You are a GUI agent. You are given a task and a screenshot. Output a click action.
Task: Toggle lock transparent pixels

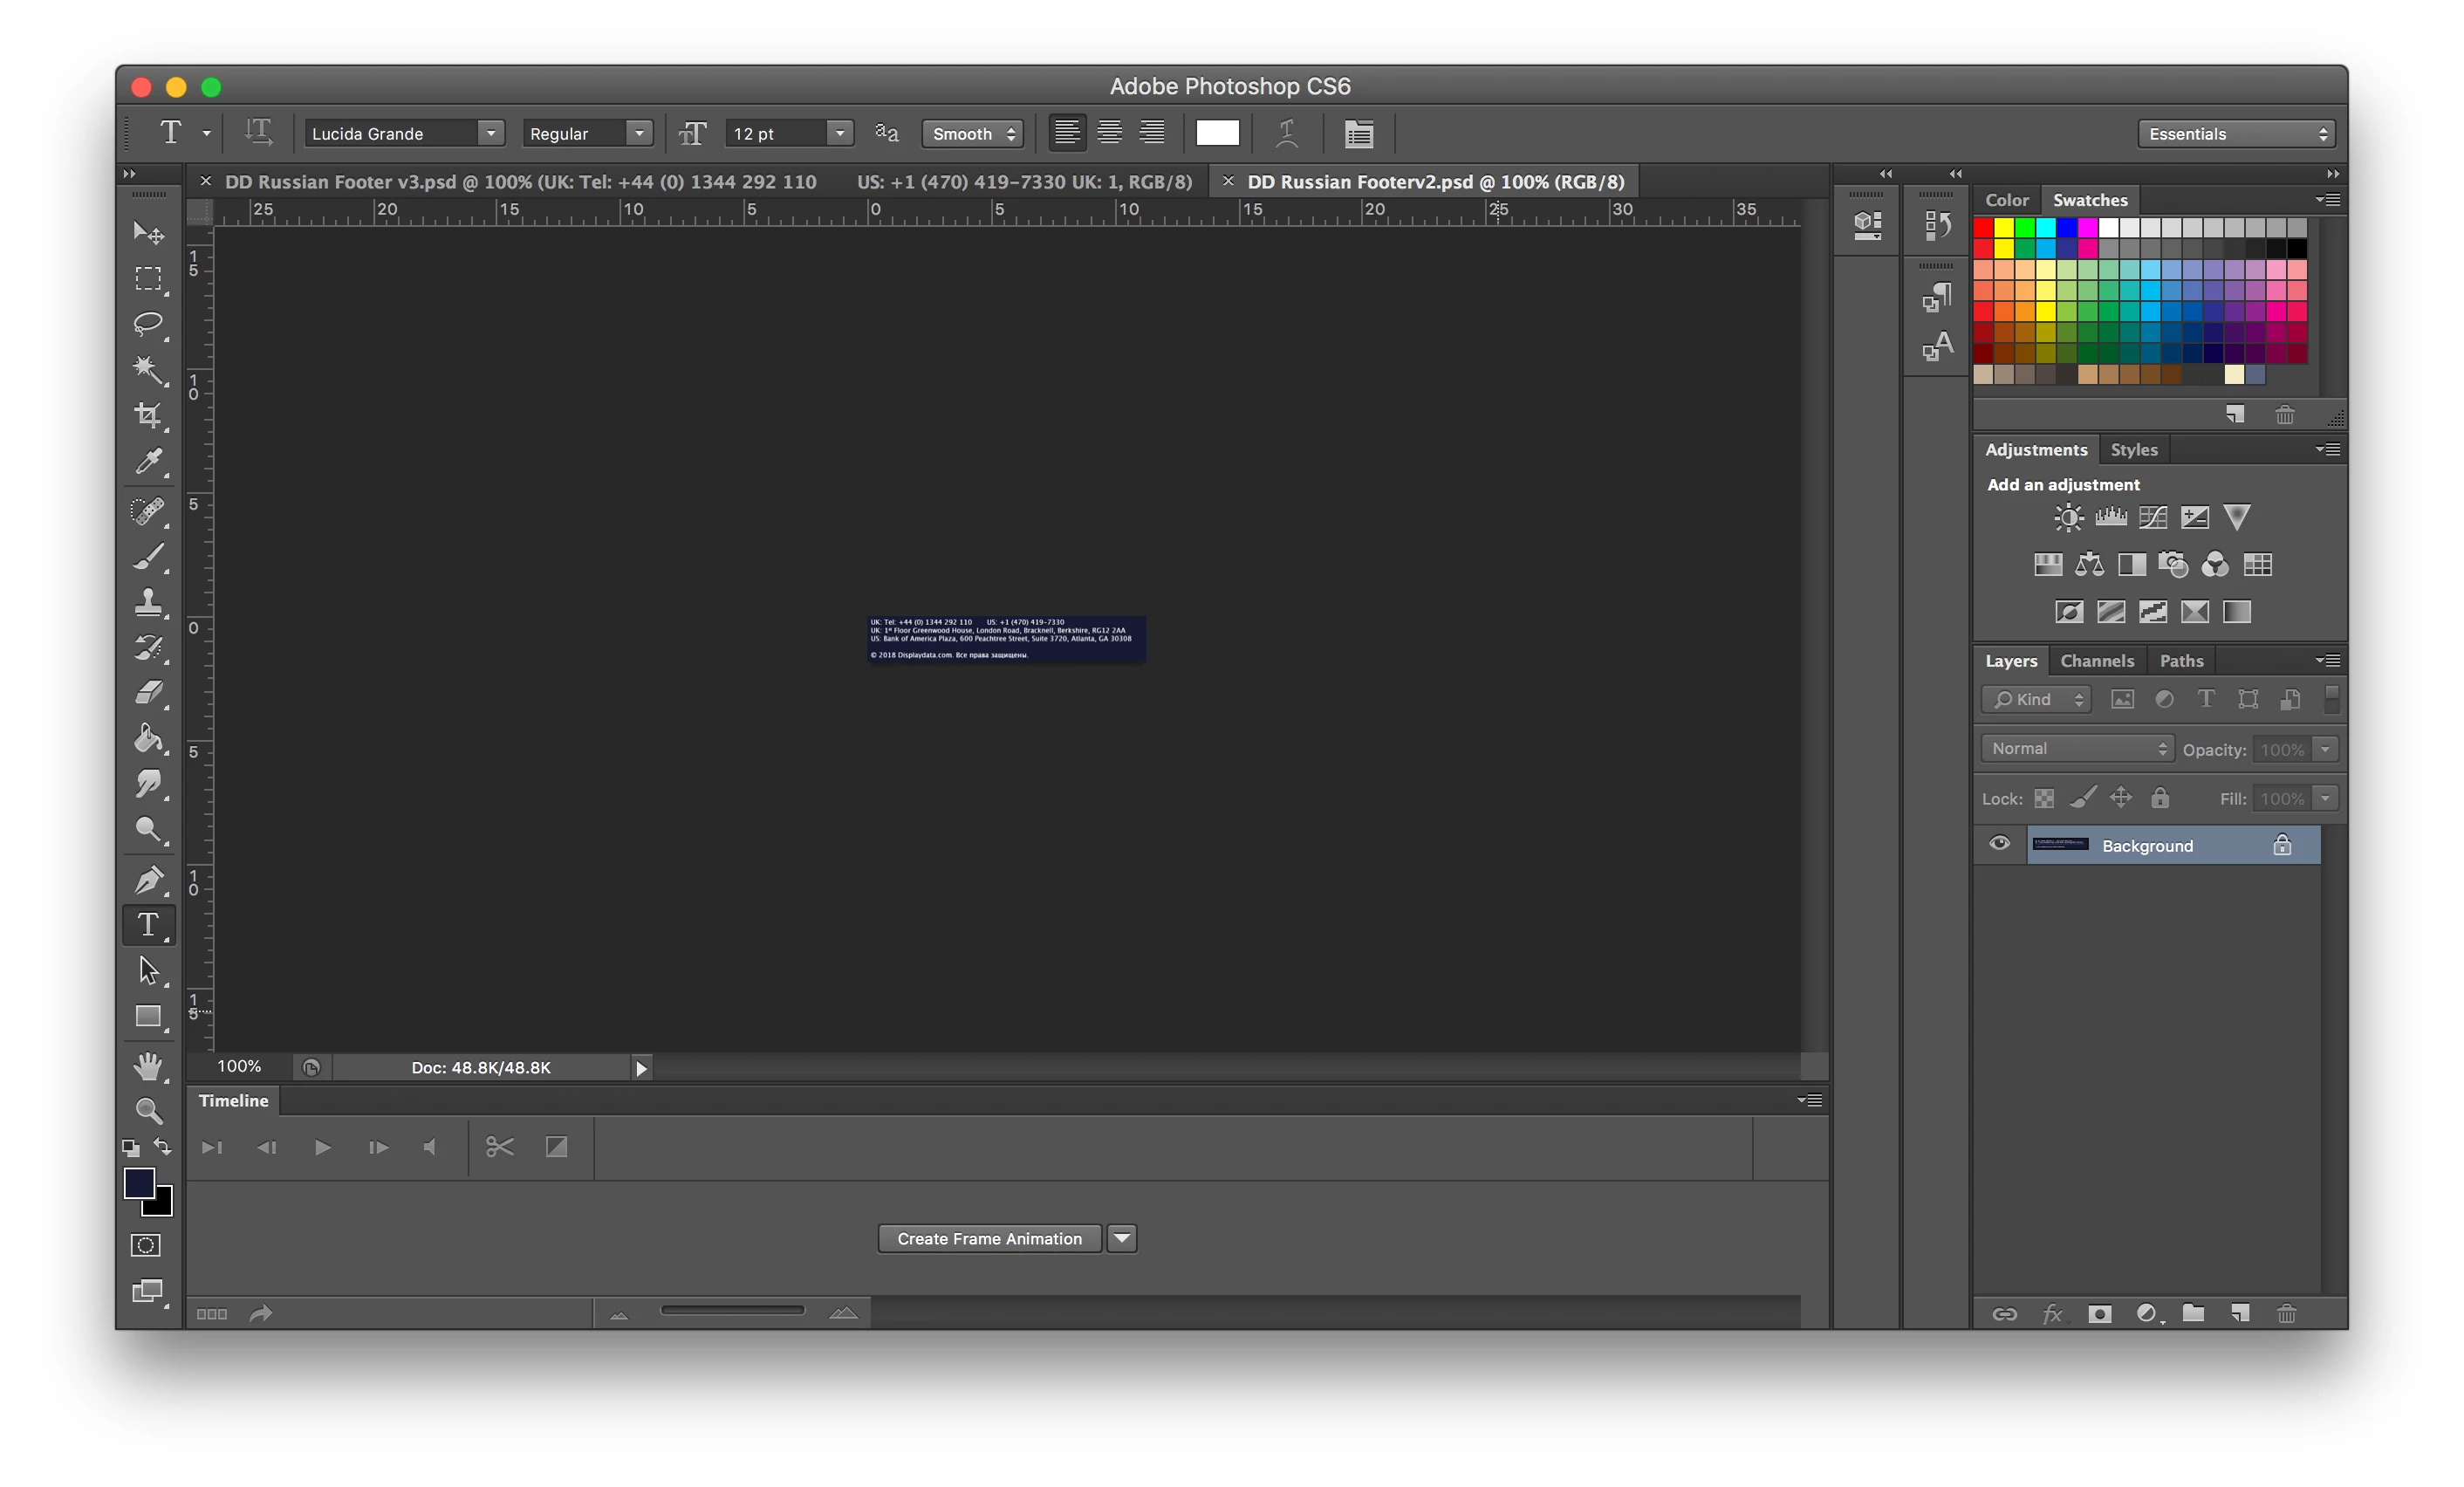point(2044,798)
